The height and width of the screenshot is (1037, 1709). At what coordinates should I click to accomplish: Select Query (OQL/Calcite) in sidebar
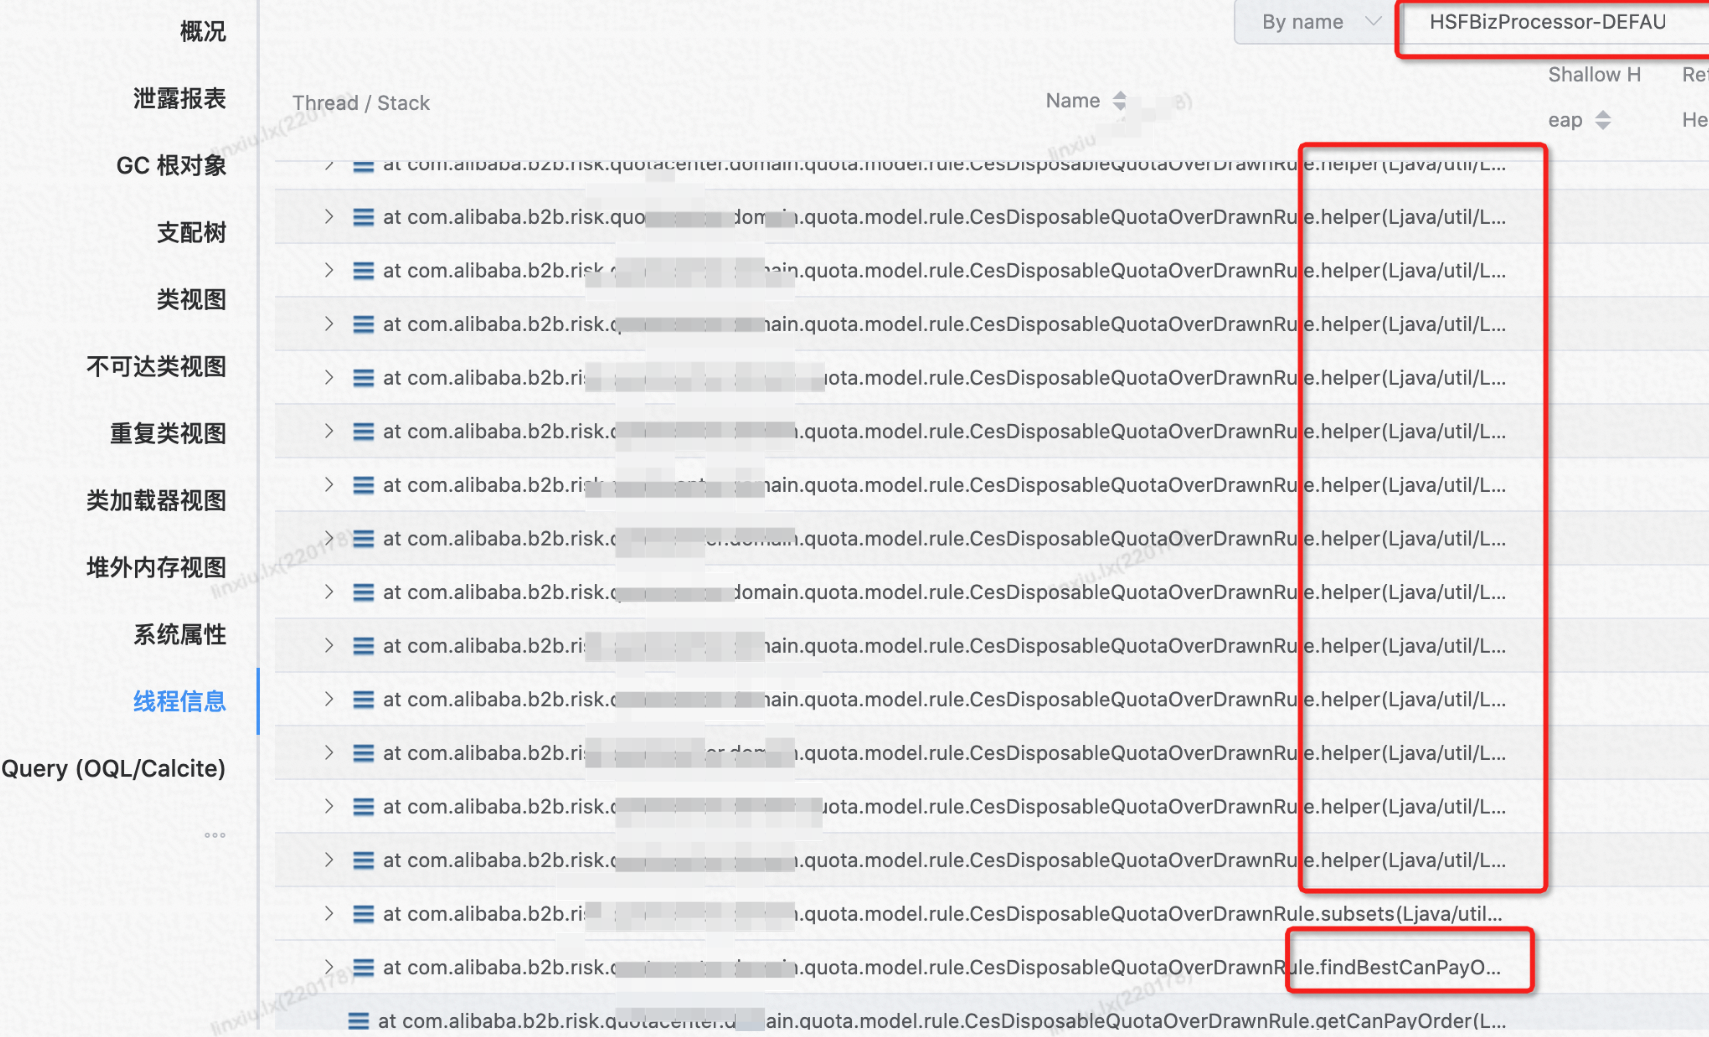(x=113, y=769)
